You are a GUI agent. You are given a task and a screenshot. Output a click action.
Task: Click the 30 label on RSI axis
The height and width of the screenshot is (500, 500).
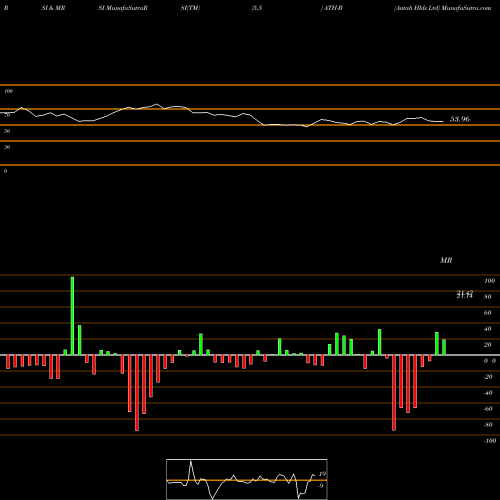point(7,147)
